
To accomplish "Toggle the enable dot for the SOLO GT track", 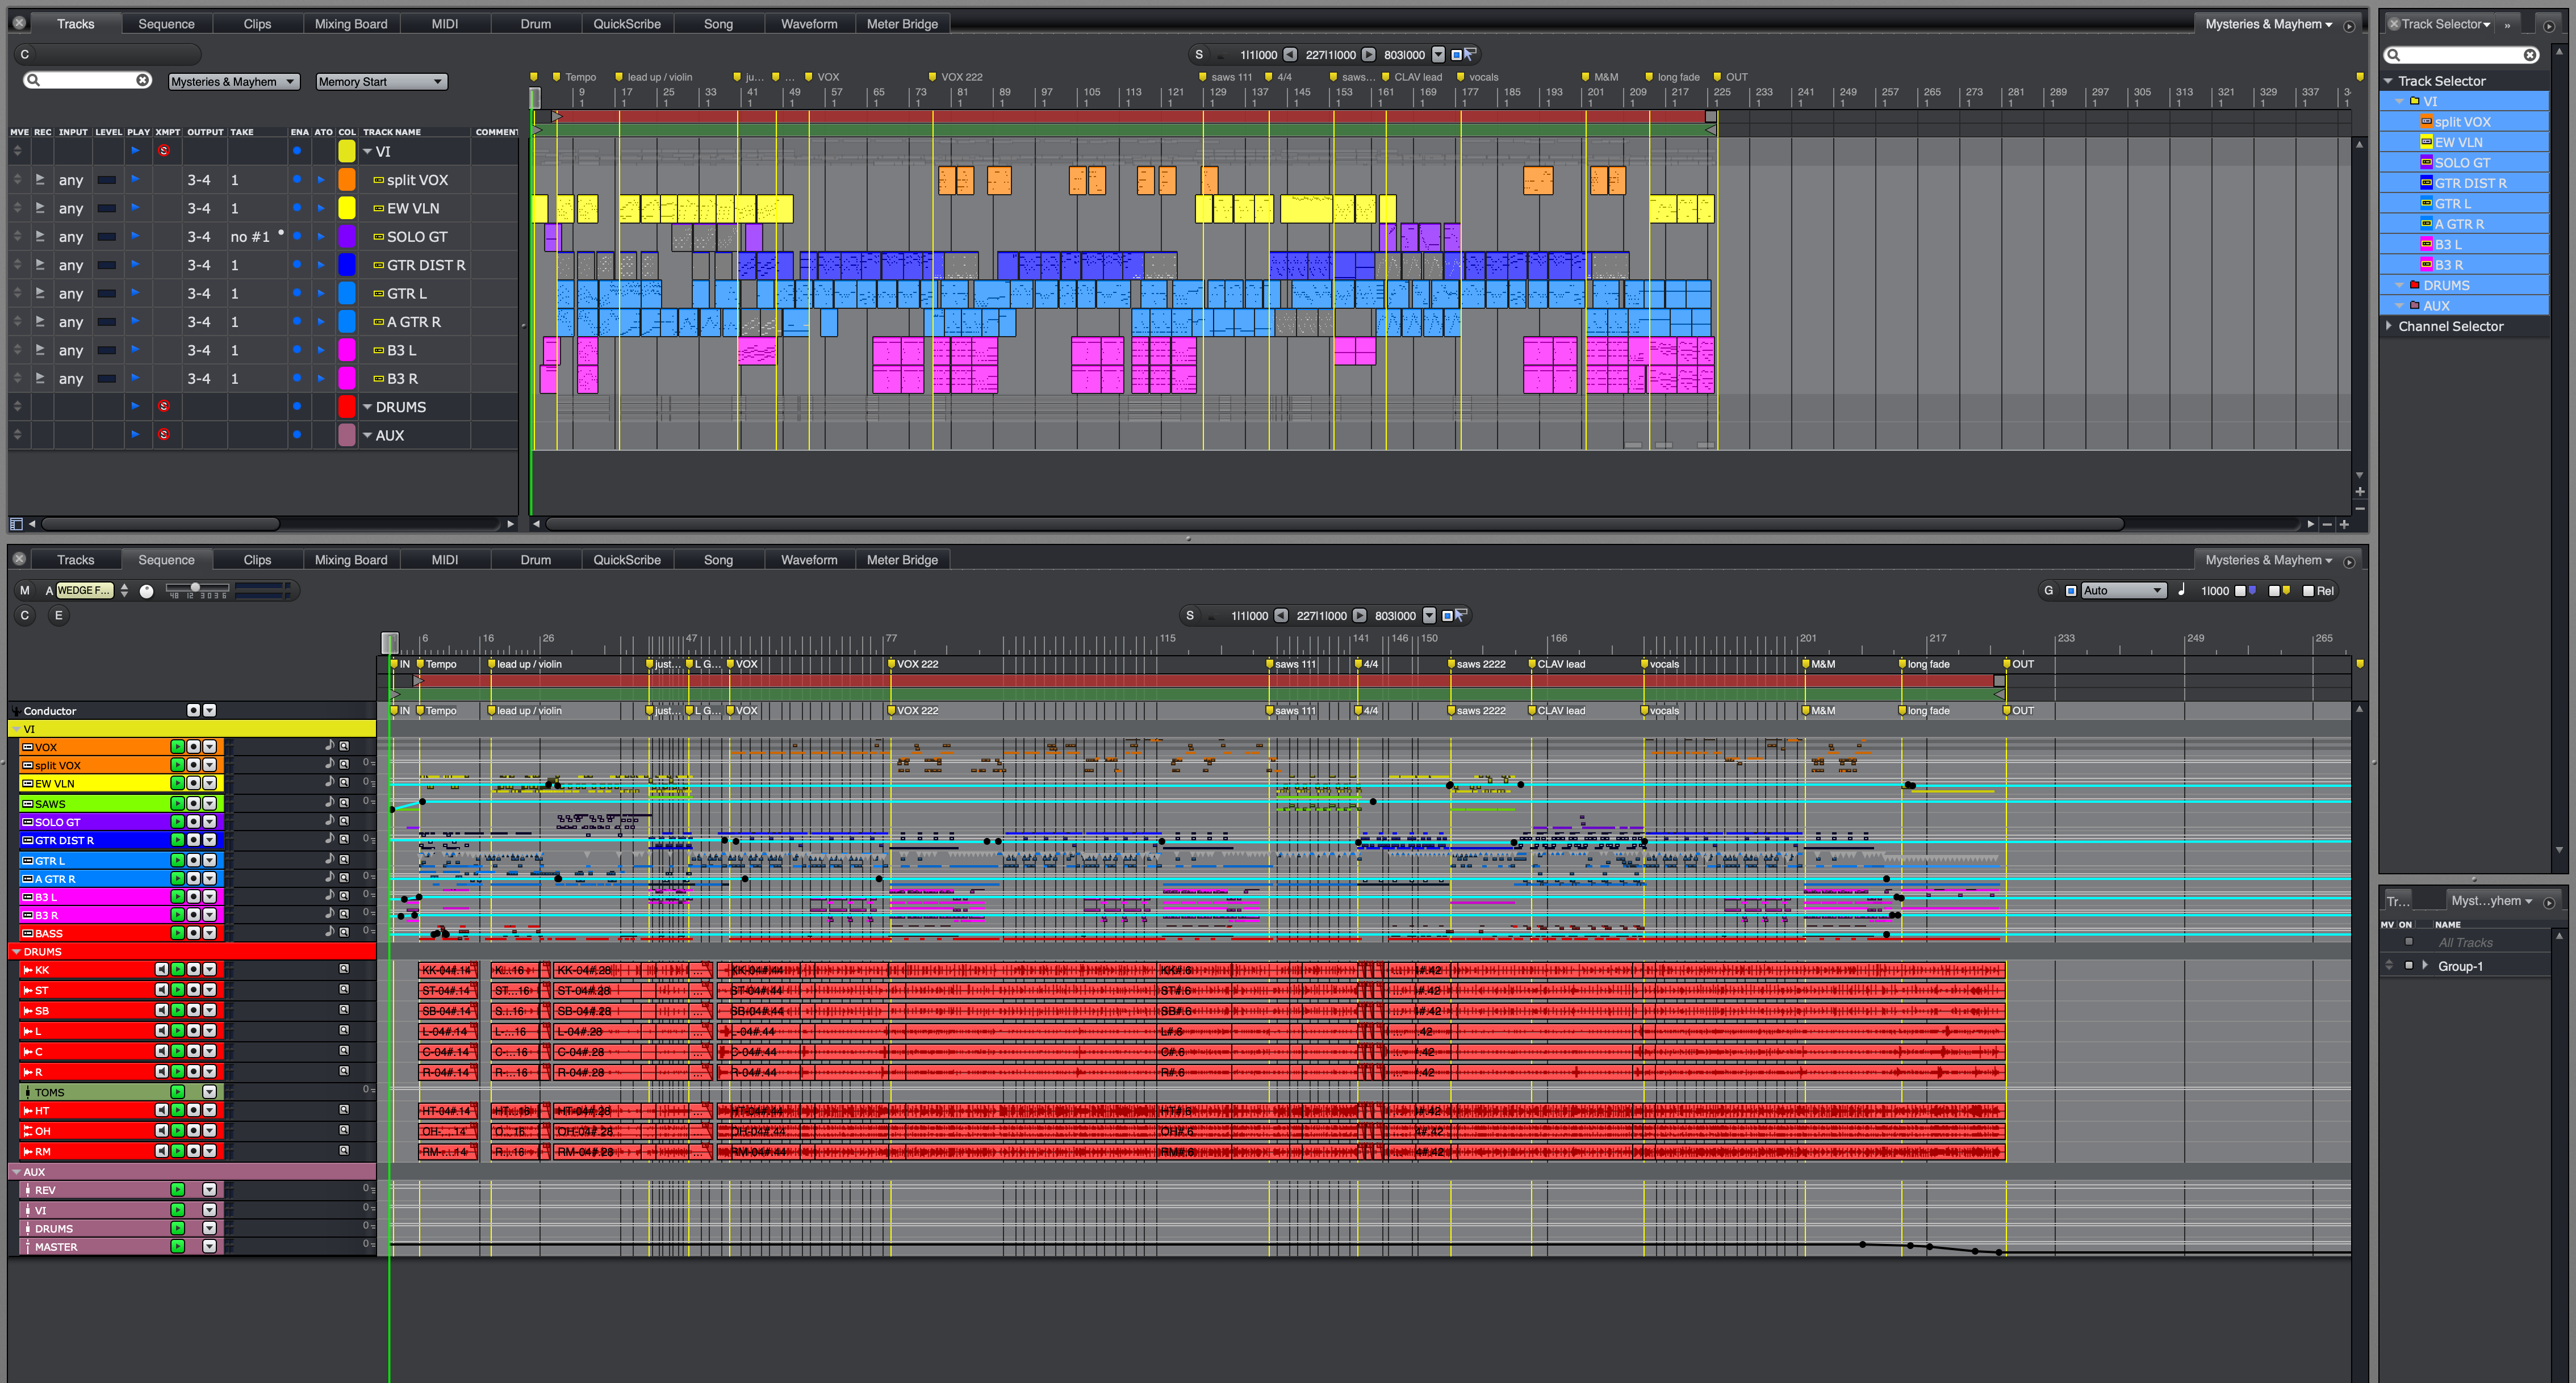I will point(297,237).
